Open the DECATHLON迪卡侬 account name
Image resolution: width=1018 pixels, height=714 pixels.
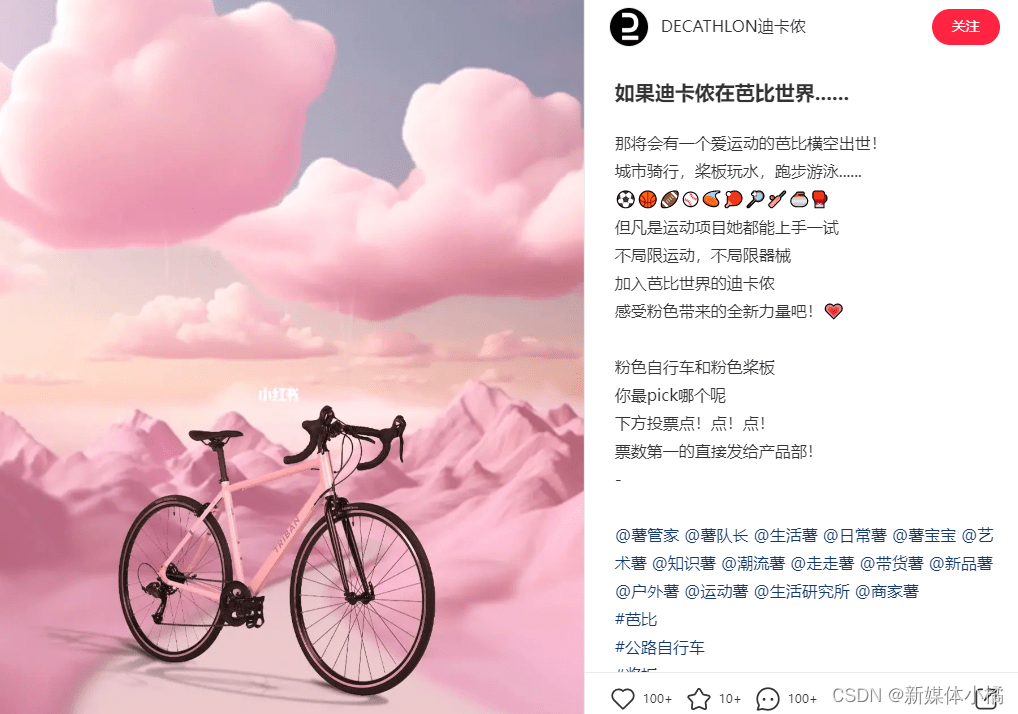click(733, 27)
